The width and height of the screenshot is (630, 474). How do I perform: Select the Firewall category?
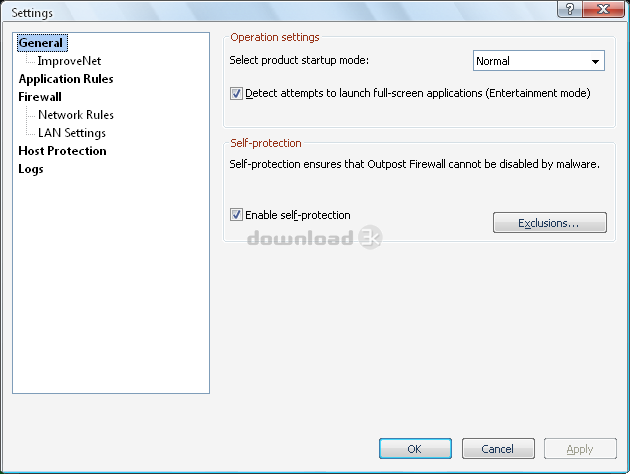(40, 97)
